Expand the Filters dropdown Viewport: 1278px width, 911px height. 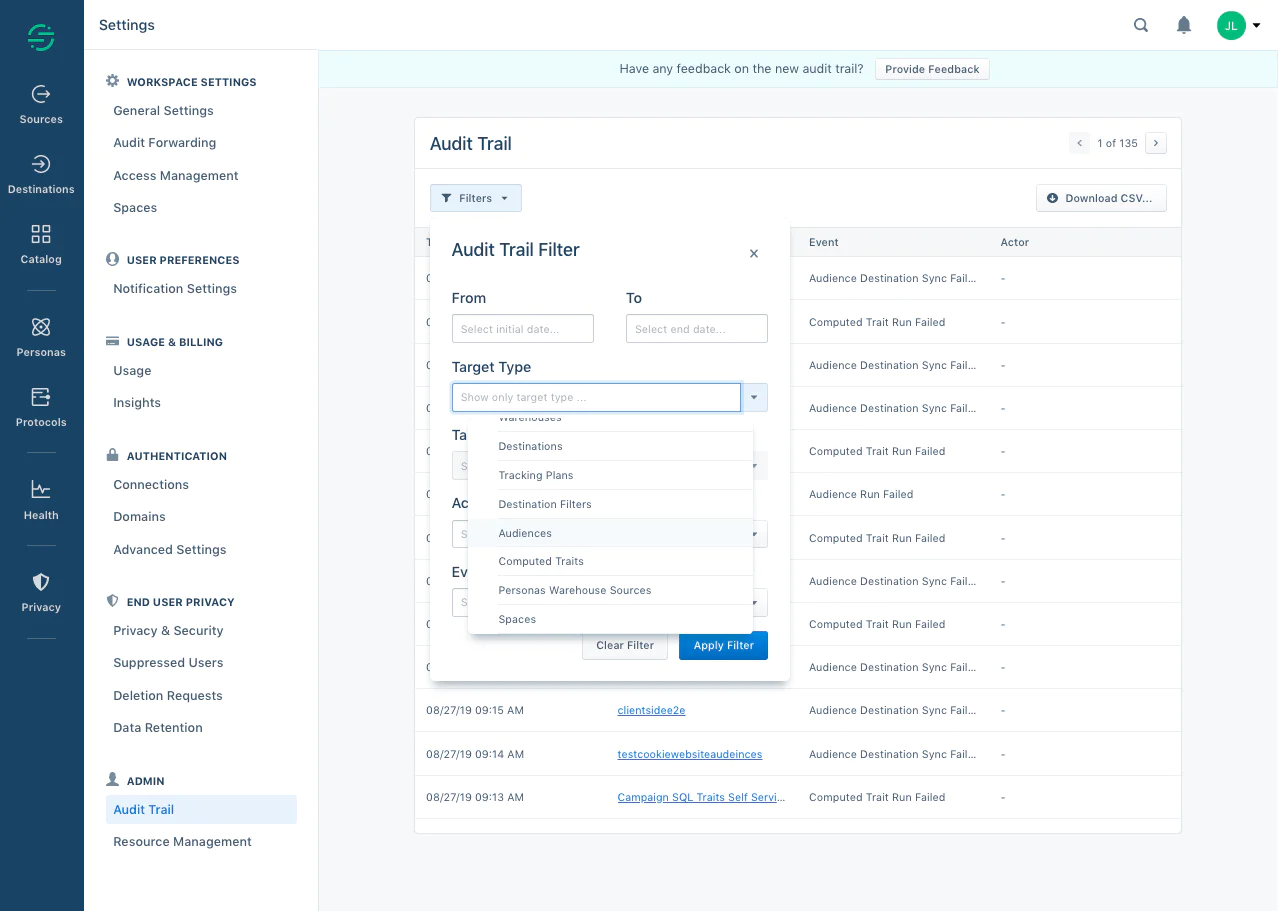[475, 198]
